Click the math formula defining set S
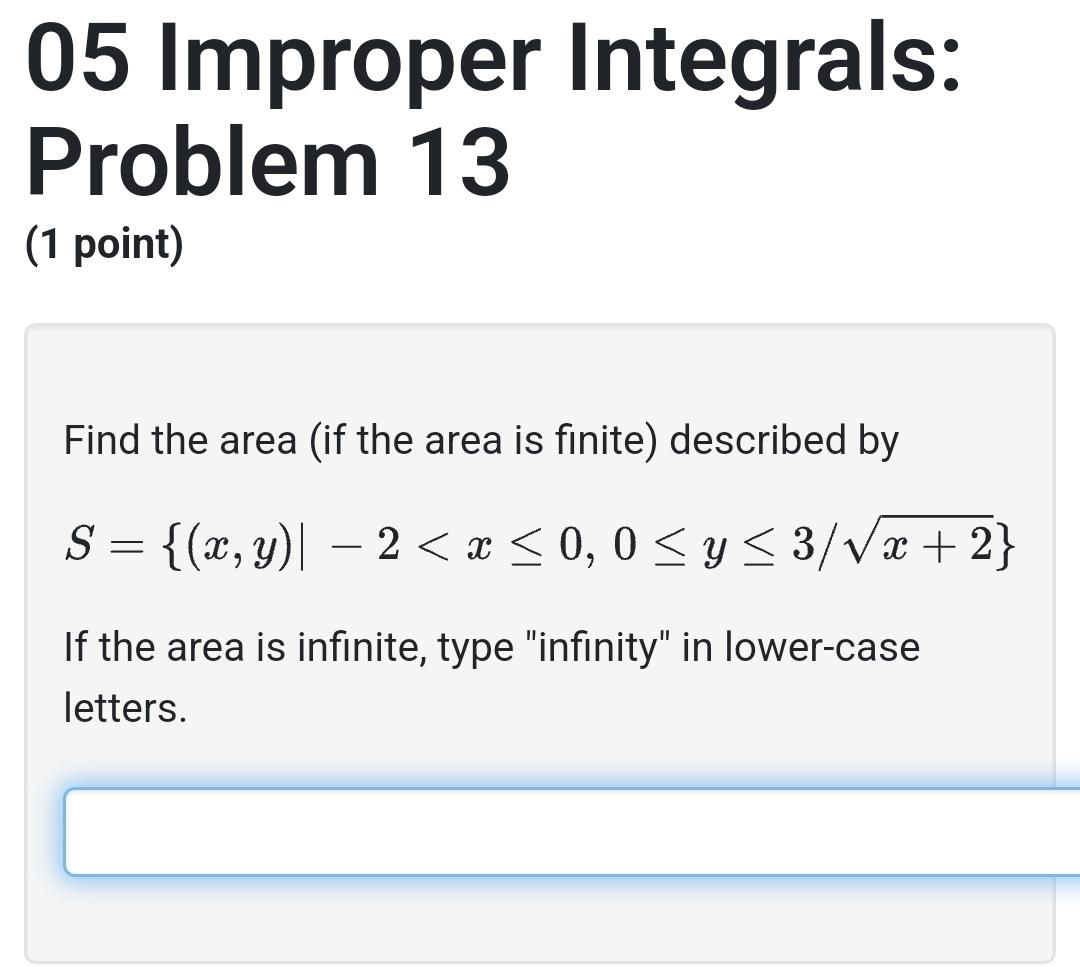This screenshot has height=967, width=1080. pos(540,543)
